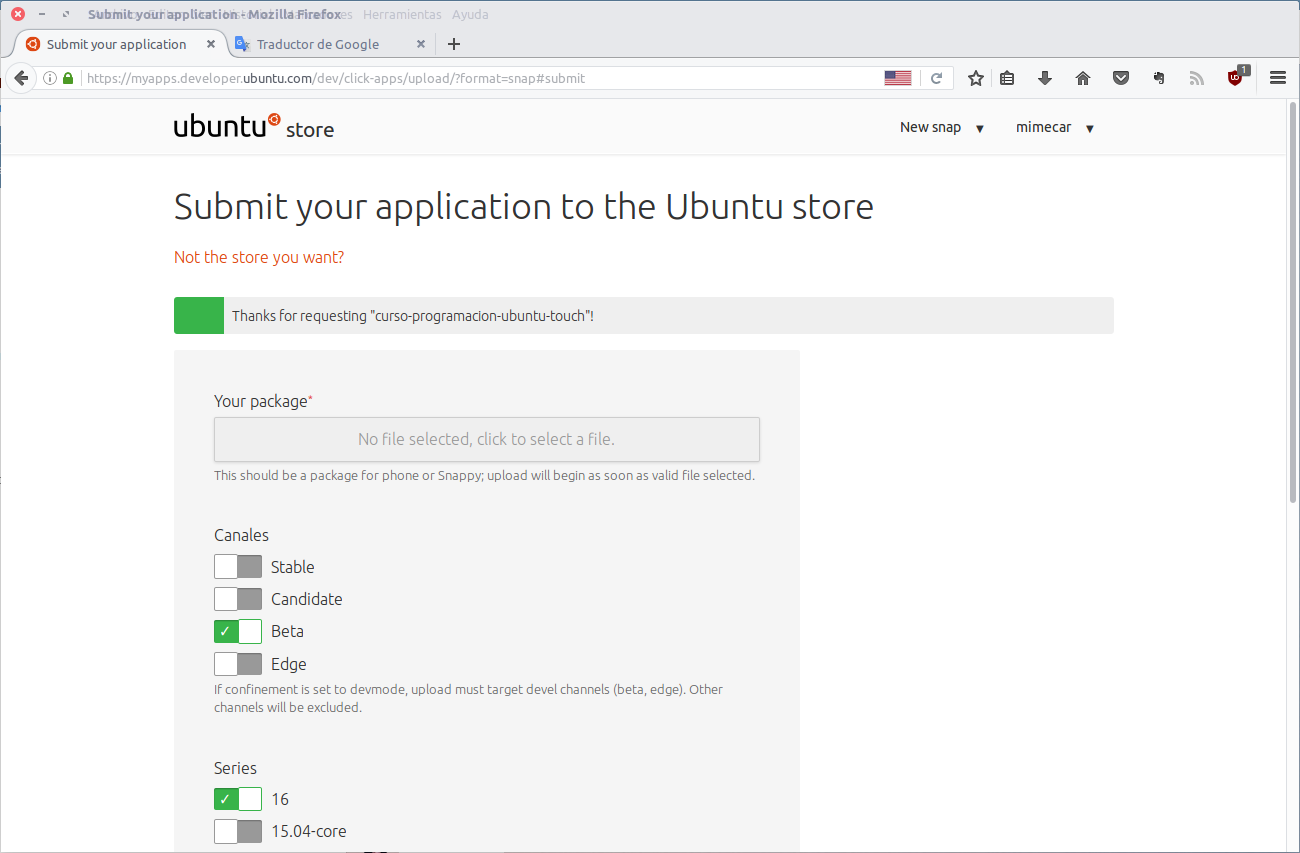Image resolution: width=1300 pixels, height=853 pixels.
Task: Open the site information (i) icon
Action: tap(50, 78)
